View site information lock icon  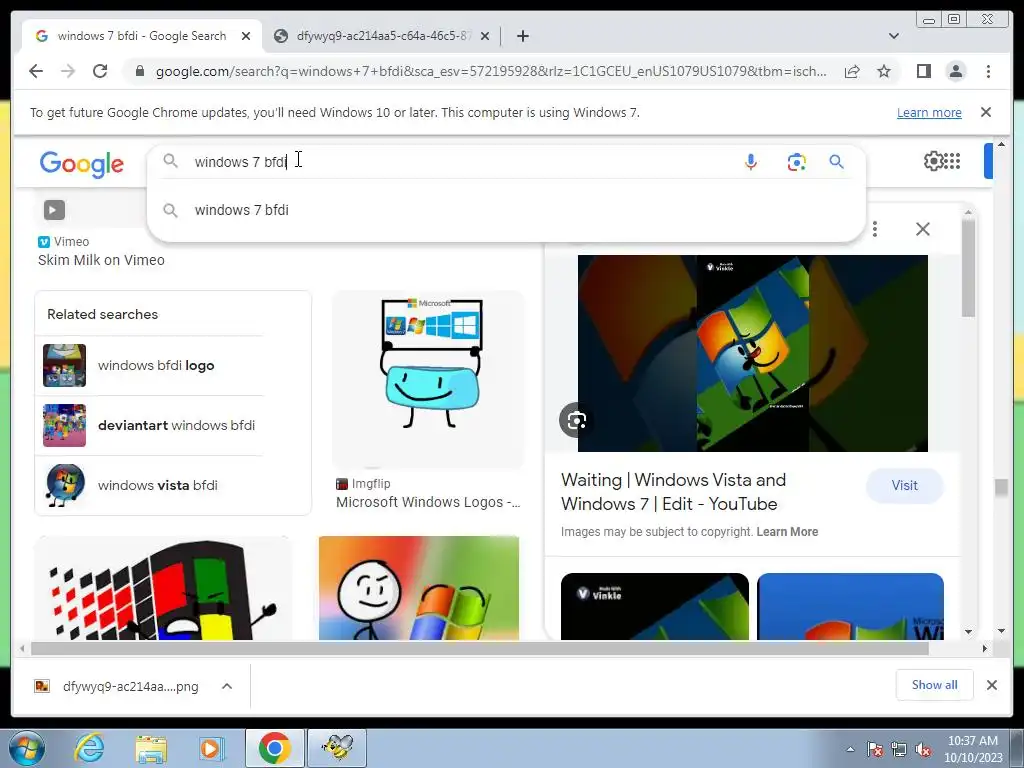(139, 71)
